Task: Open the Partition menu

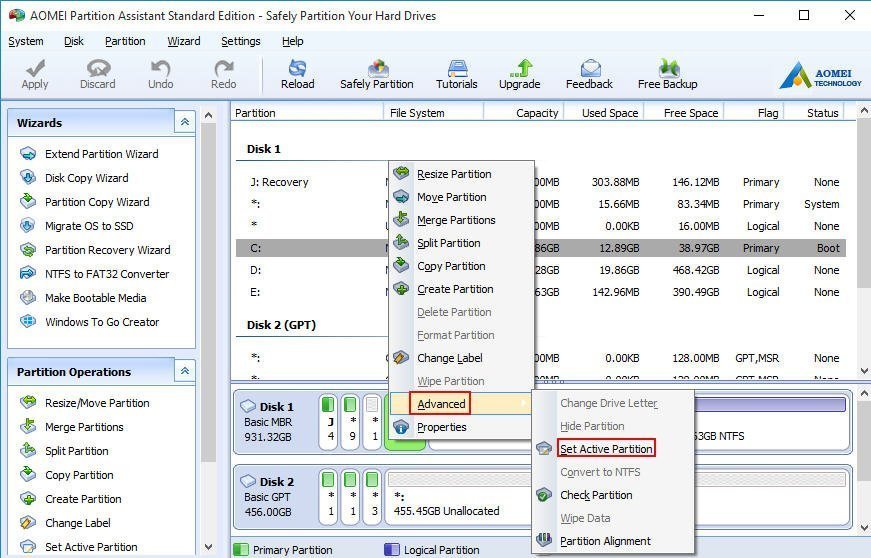Action: 125,41
